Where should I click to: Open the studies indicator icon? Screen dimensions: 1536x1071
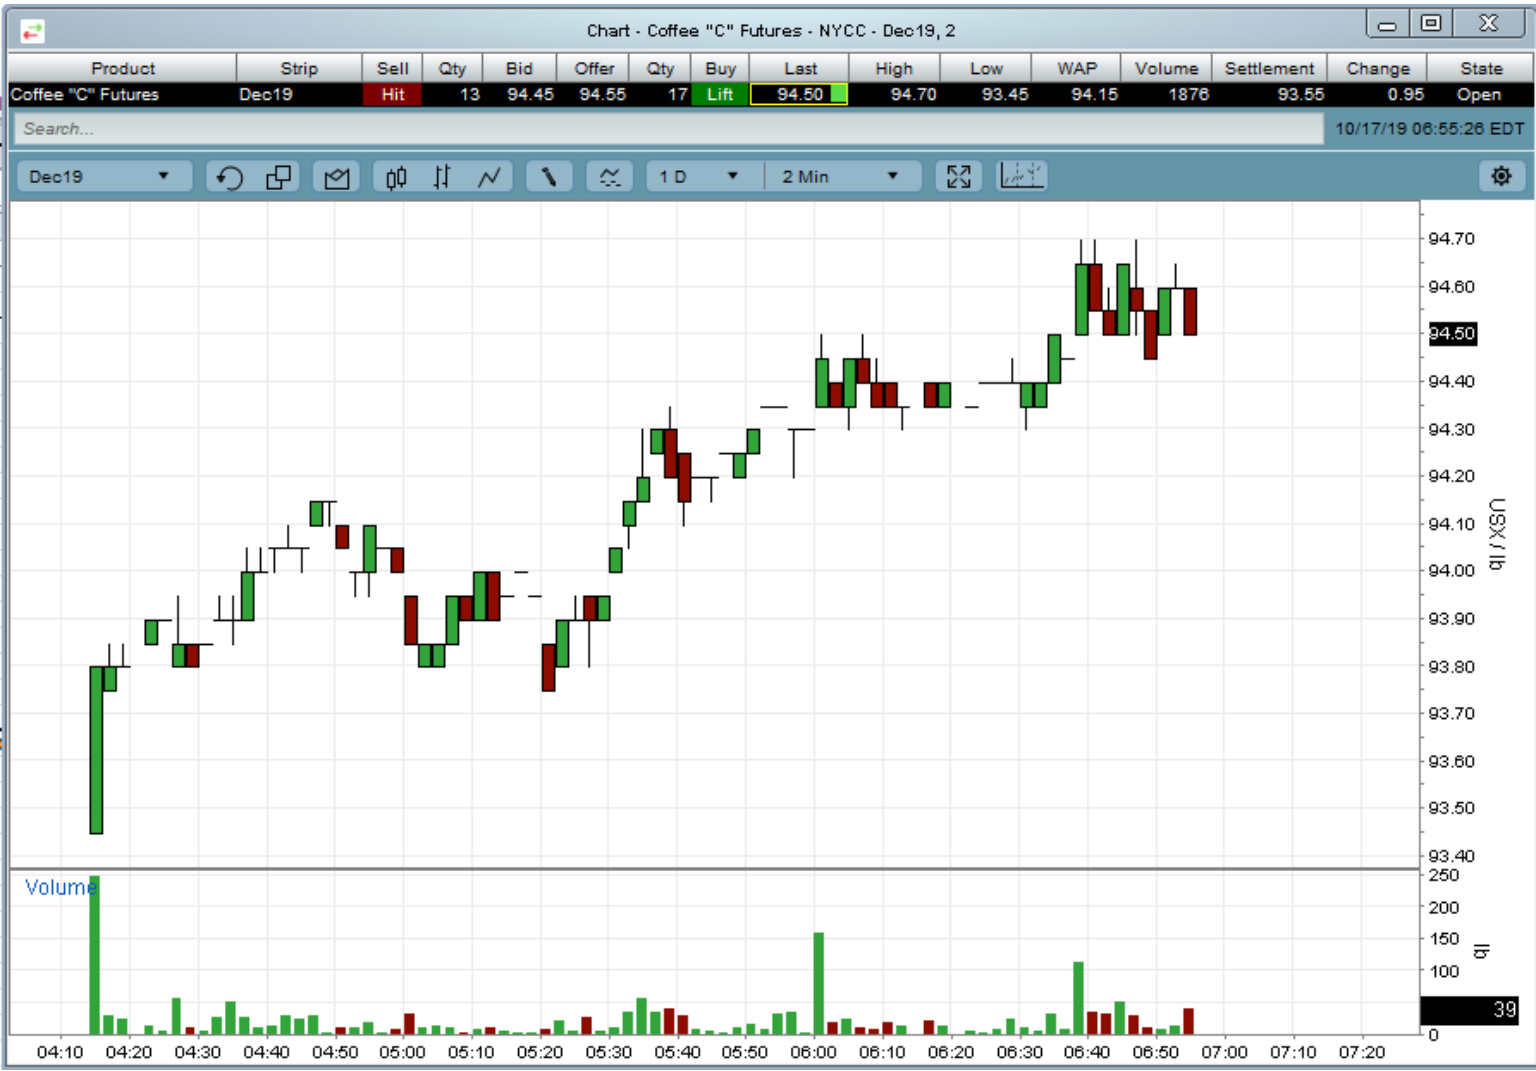(609, 177)
